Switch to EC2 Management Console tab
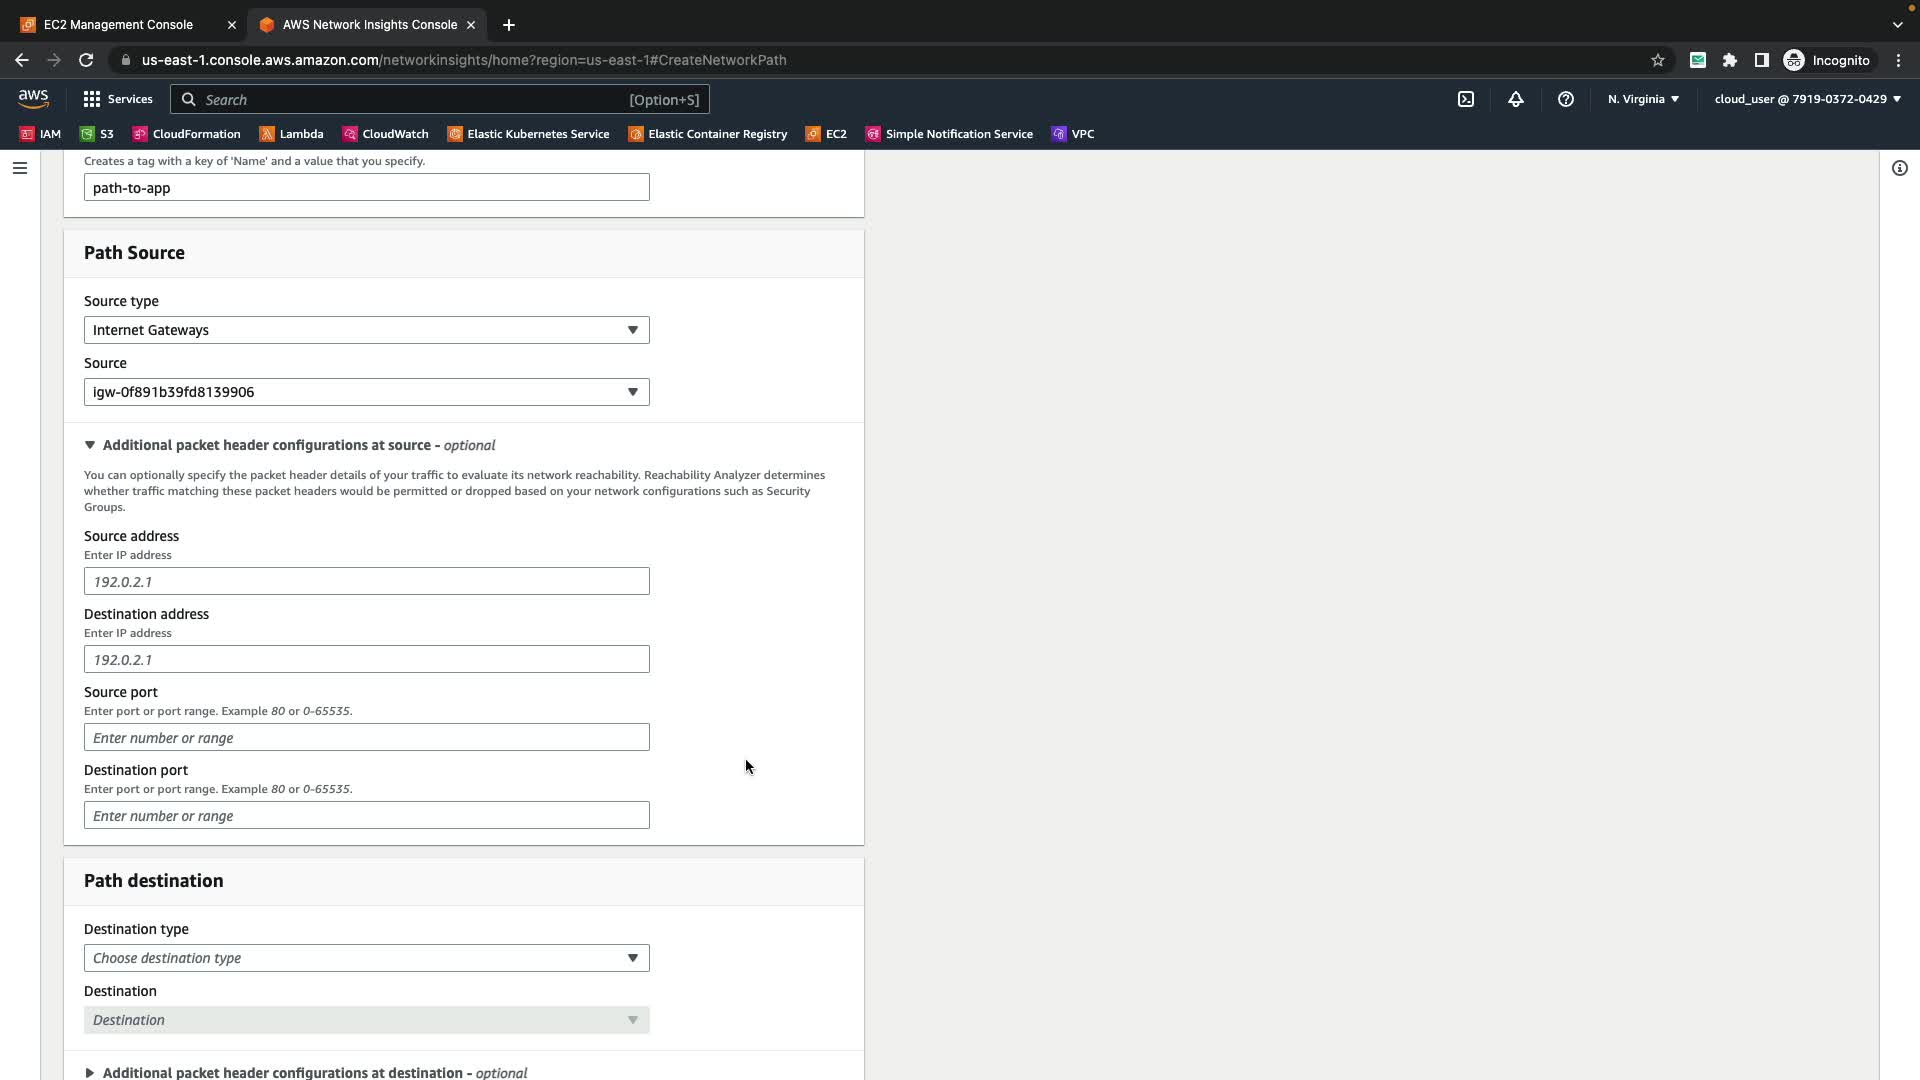Image resolution: width=1920 pixels, height=1080 pixels. pos(118,24)
